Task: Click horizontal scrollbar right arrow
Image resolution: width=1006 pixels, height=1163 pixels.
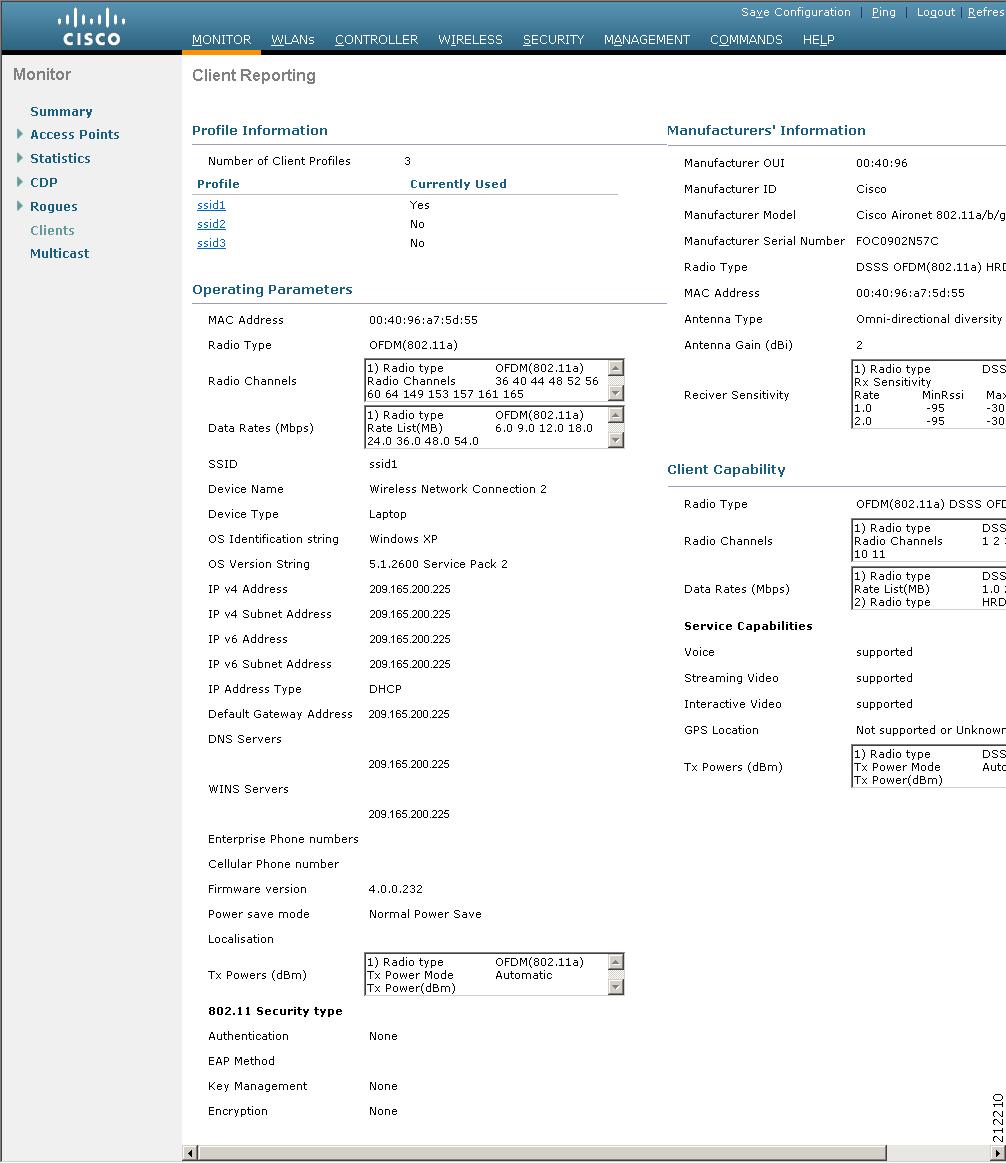Action: [x=999, y=1153]
